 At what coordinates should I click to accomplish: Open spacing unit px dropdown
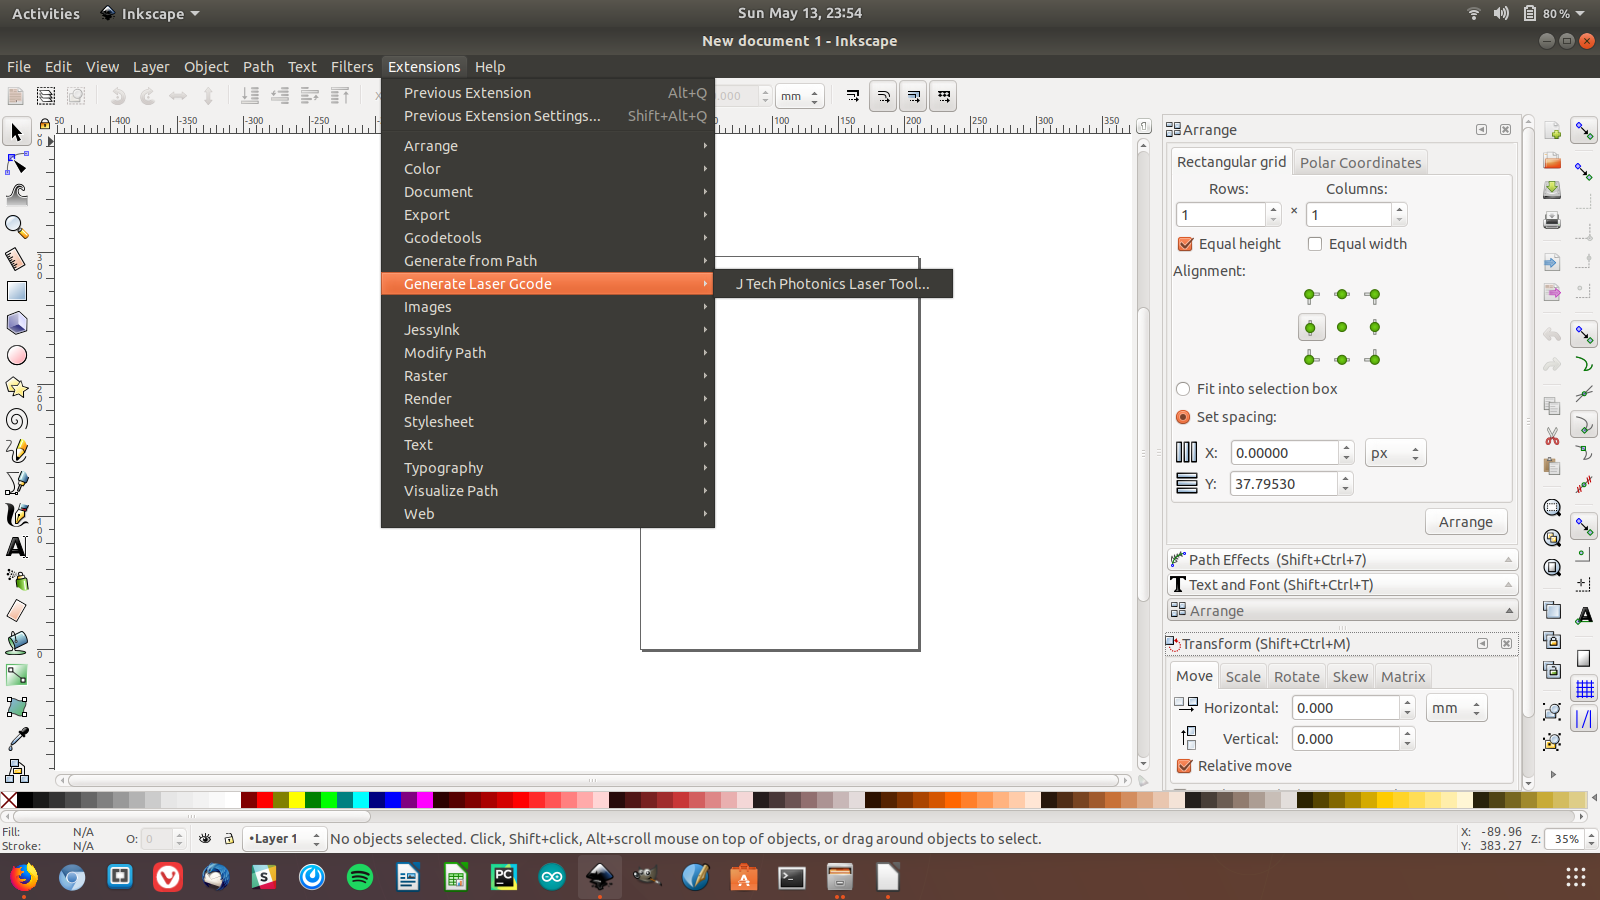(x=1396, y=453)
